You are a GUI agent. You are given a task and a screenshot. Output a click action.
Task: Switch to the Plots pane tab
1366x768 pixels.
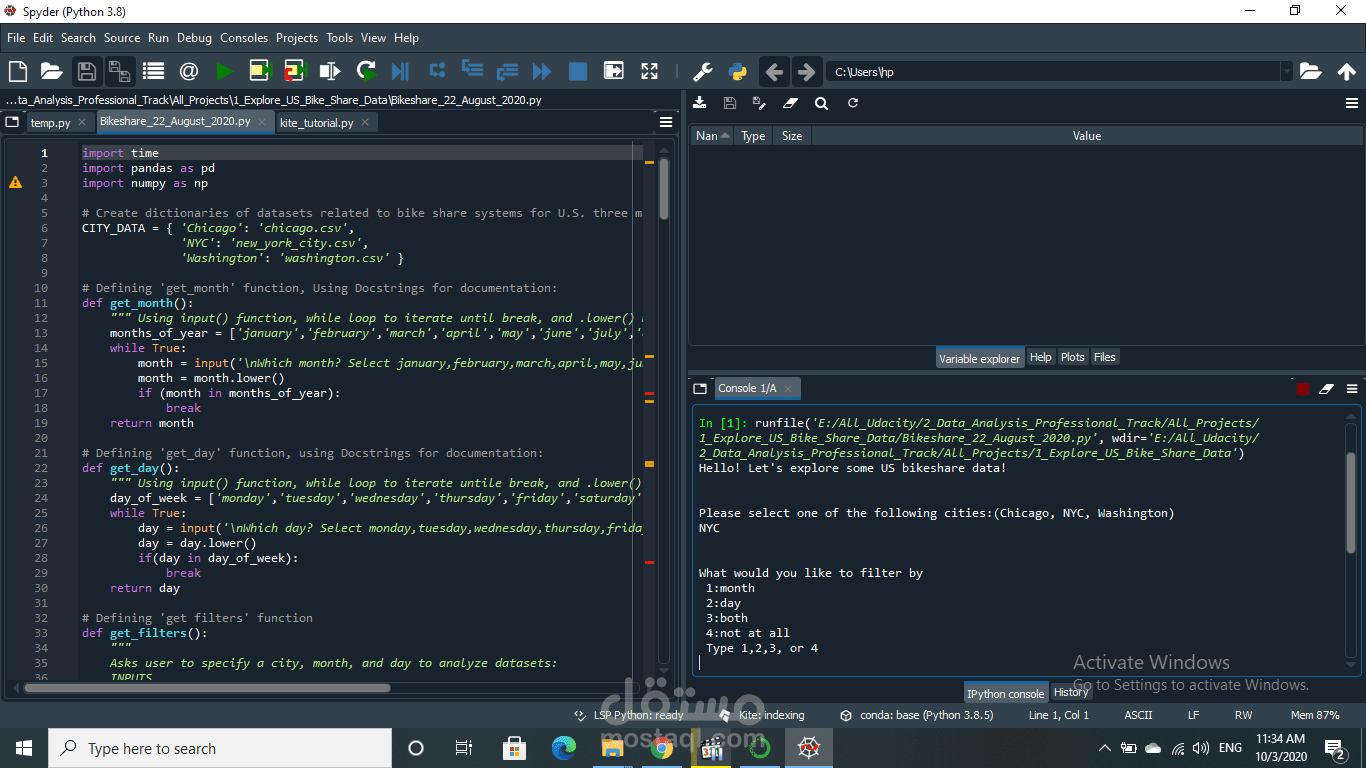point(1072,357)
